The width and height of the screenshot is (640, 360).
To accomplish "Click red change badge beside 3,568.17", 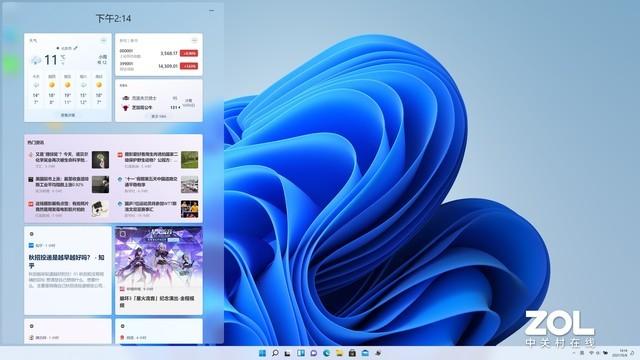I will 189,53.
